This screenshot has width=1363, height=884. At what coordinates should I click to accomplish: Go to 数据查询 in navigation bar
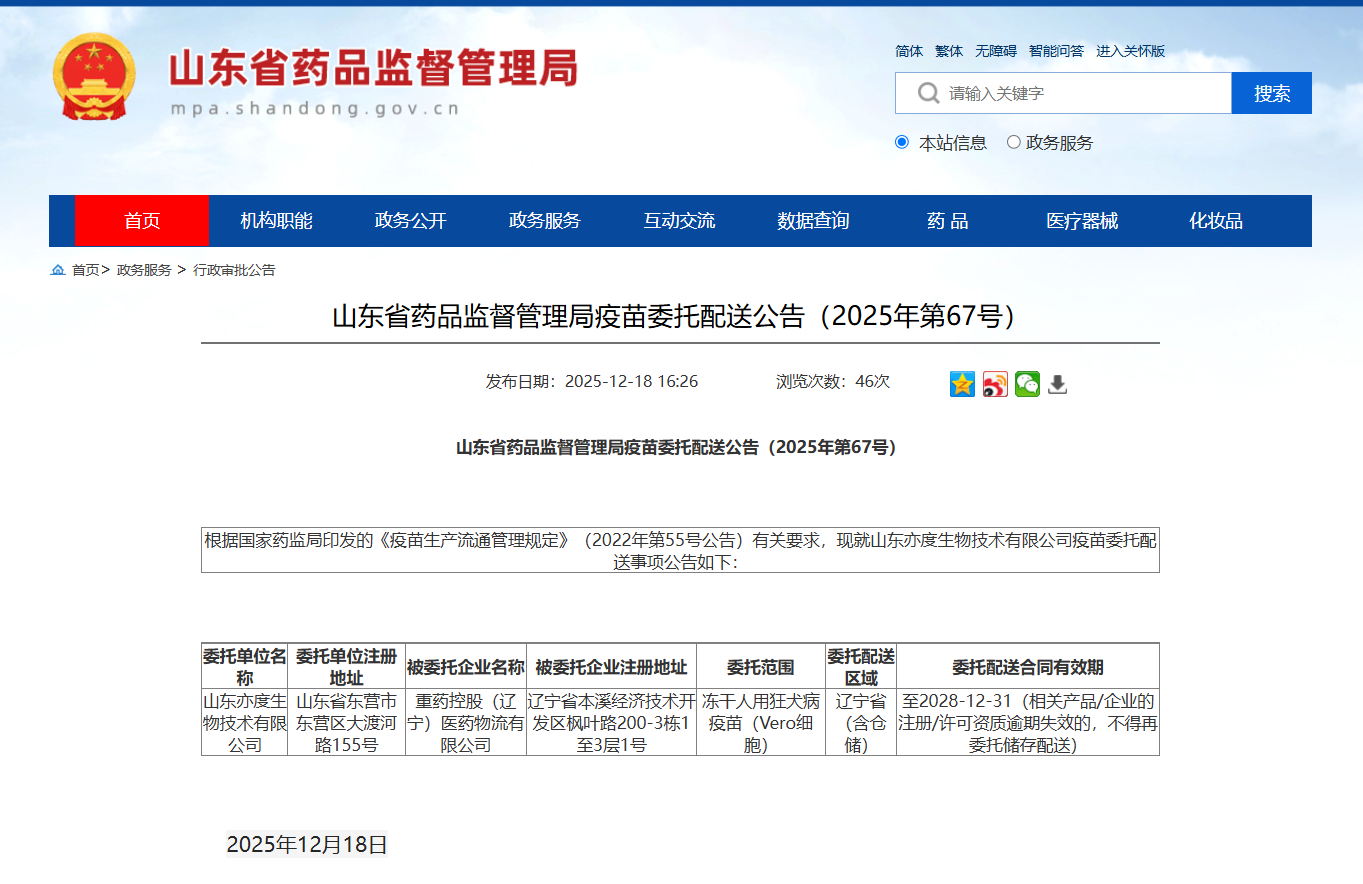[x=813, y=221]
